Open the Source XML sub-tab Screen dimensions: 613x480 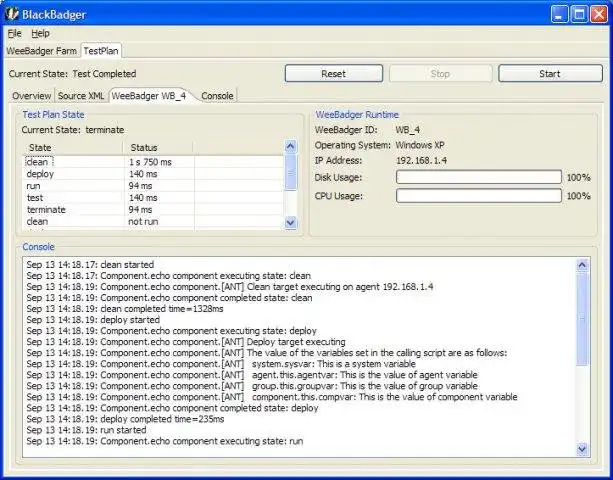pyautogui.click(x=81, y=96)
